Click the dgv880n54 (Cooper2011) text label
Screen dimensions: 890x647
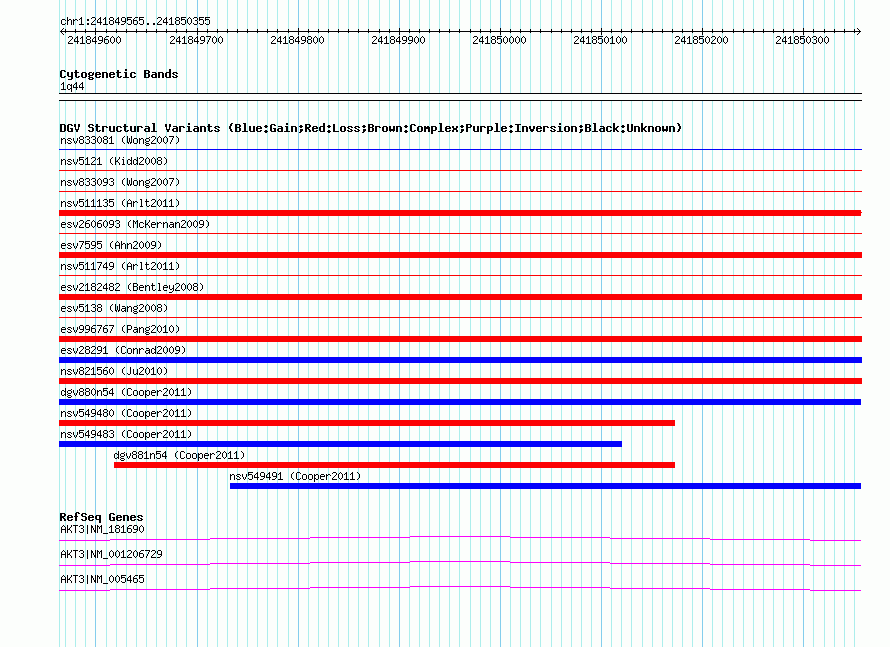tap(126, 392)
